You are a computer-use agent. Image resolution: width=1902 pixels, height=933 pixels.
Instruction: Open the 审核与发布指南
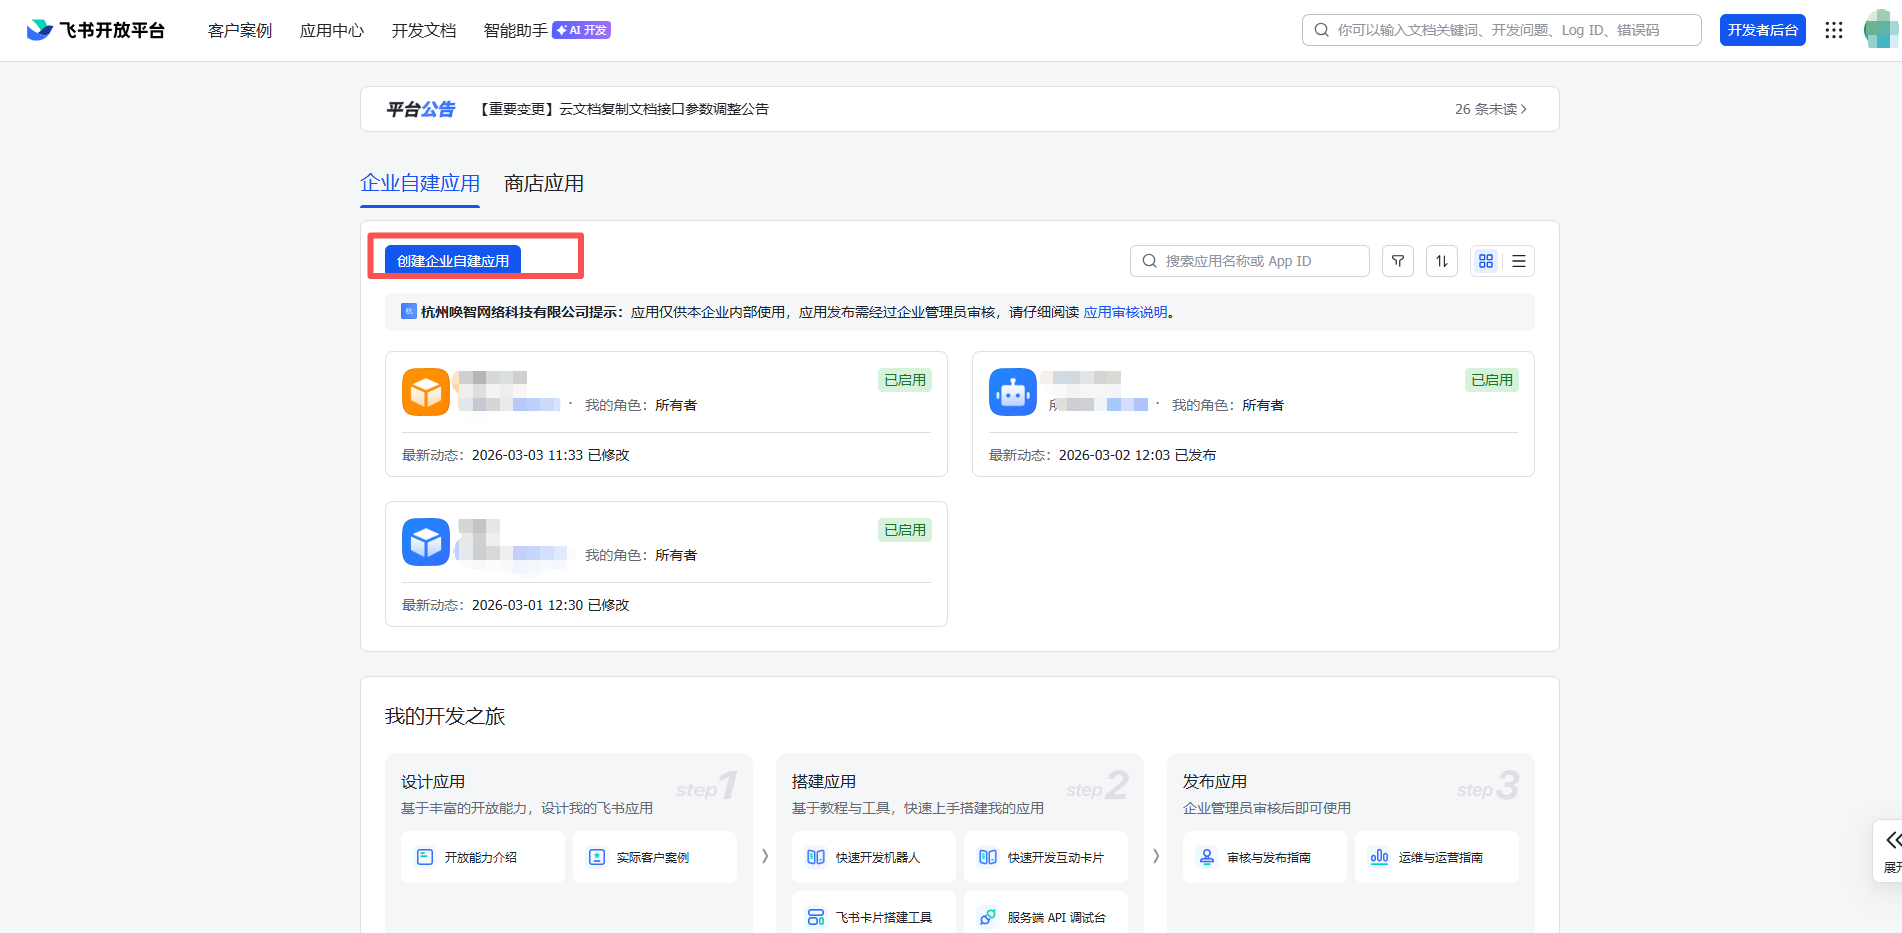click(x=1264, y=857)
